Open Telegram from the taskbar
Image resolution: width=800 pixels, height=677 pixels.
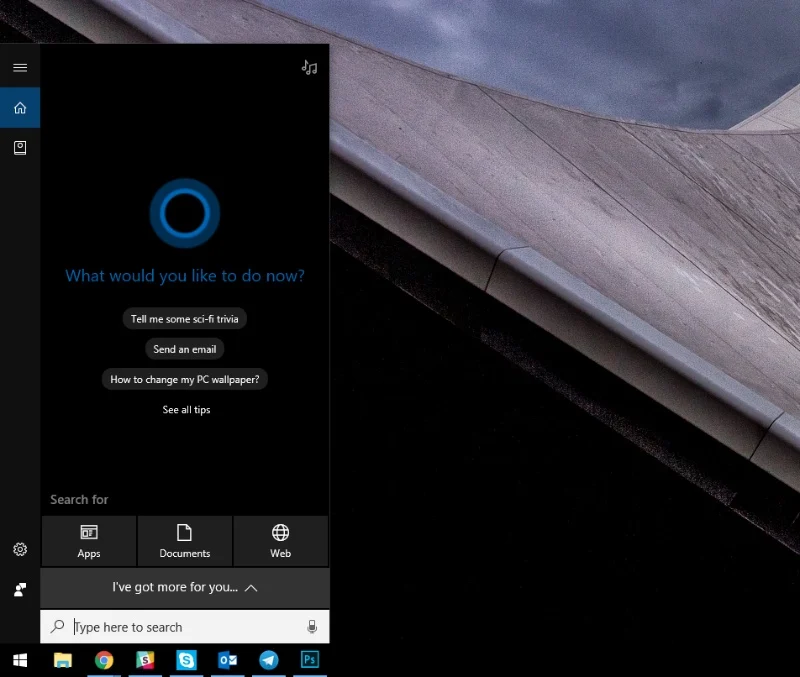269,660
